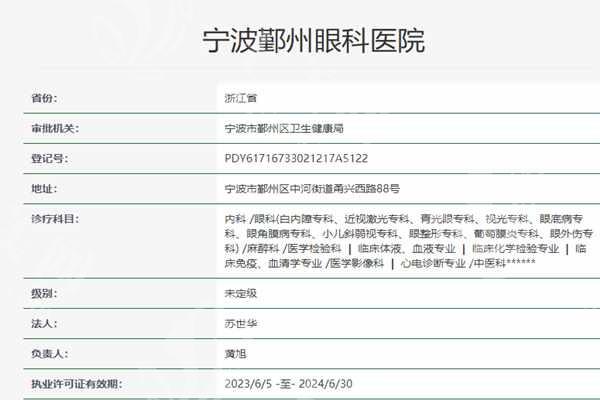This screenshot has width=600, height=400.
Task: Click the 未定级 level value
Action: (x=242, y=294)
